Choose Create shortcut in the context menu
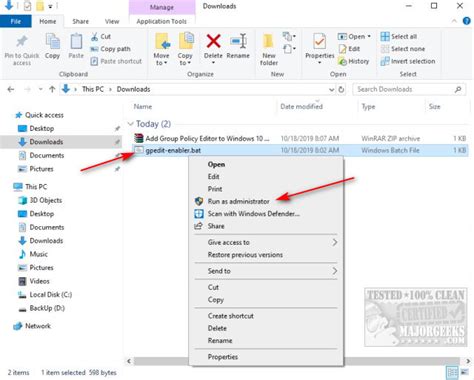474x380 pixels. pos(231,316)
